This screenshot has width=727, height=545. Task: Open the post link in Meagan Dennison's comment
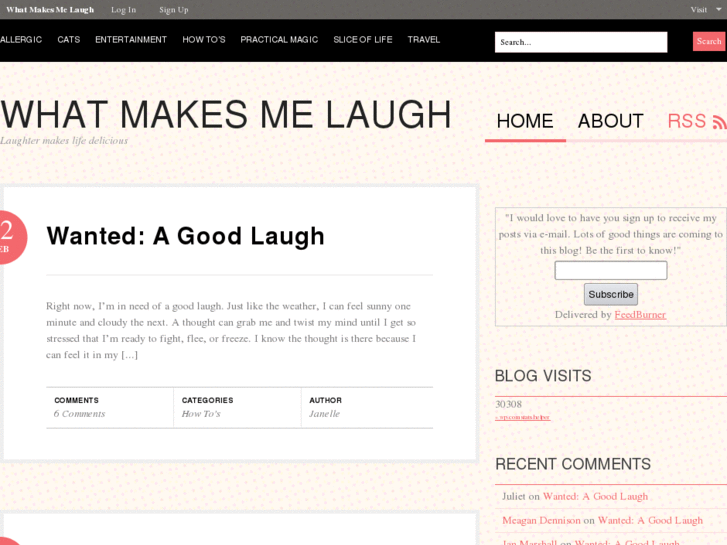650,521
